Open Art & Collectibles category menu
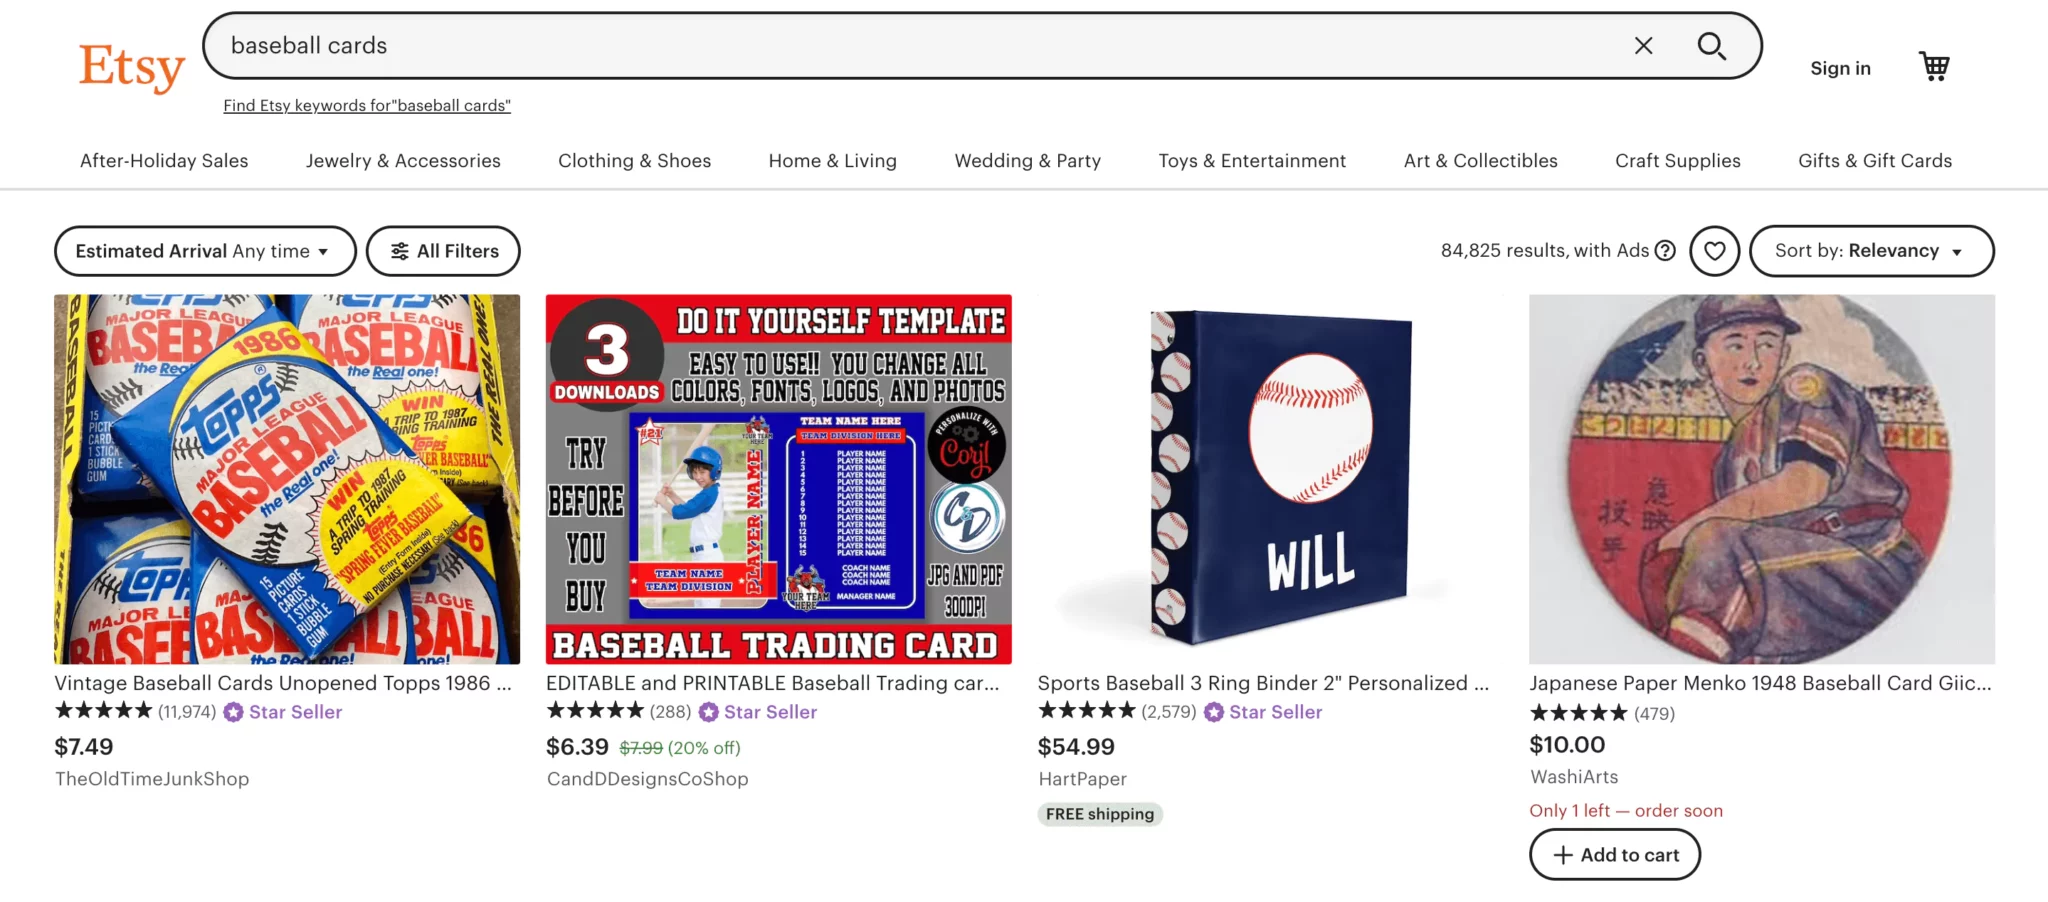Screen dimensions: 2048x902 tap(1480, 161)
